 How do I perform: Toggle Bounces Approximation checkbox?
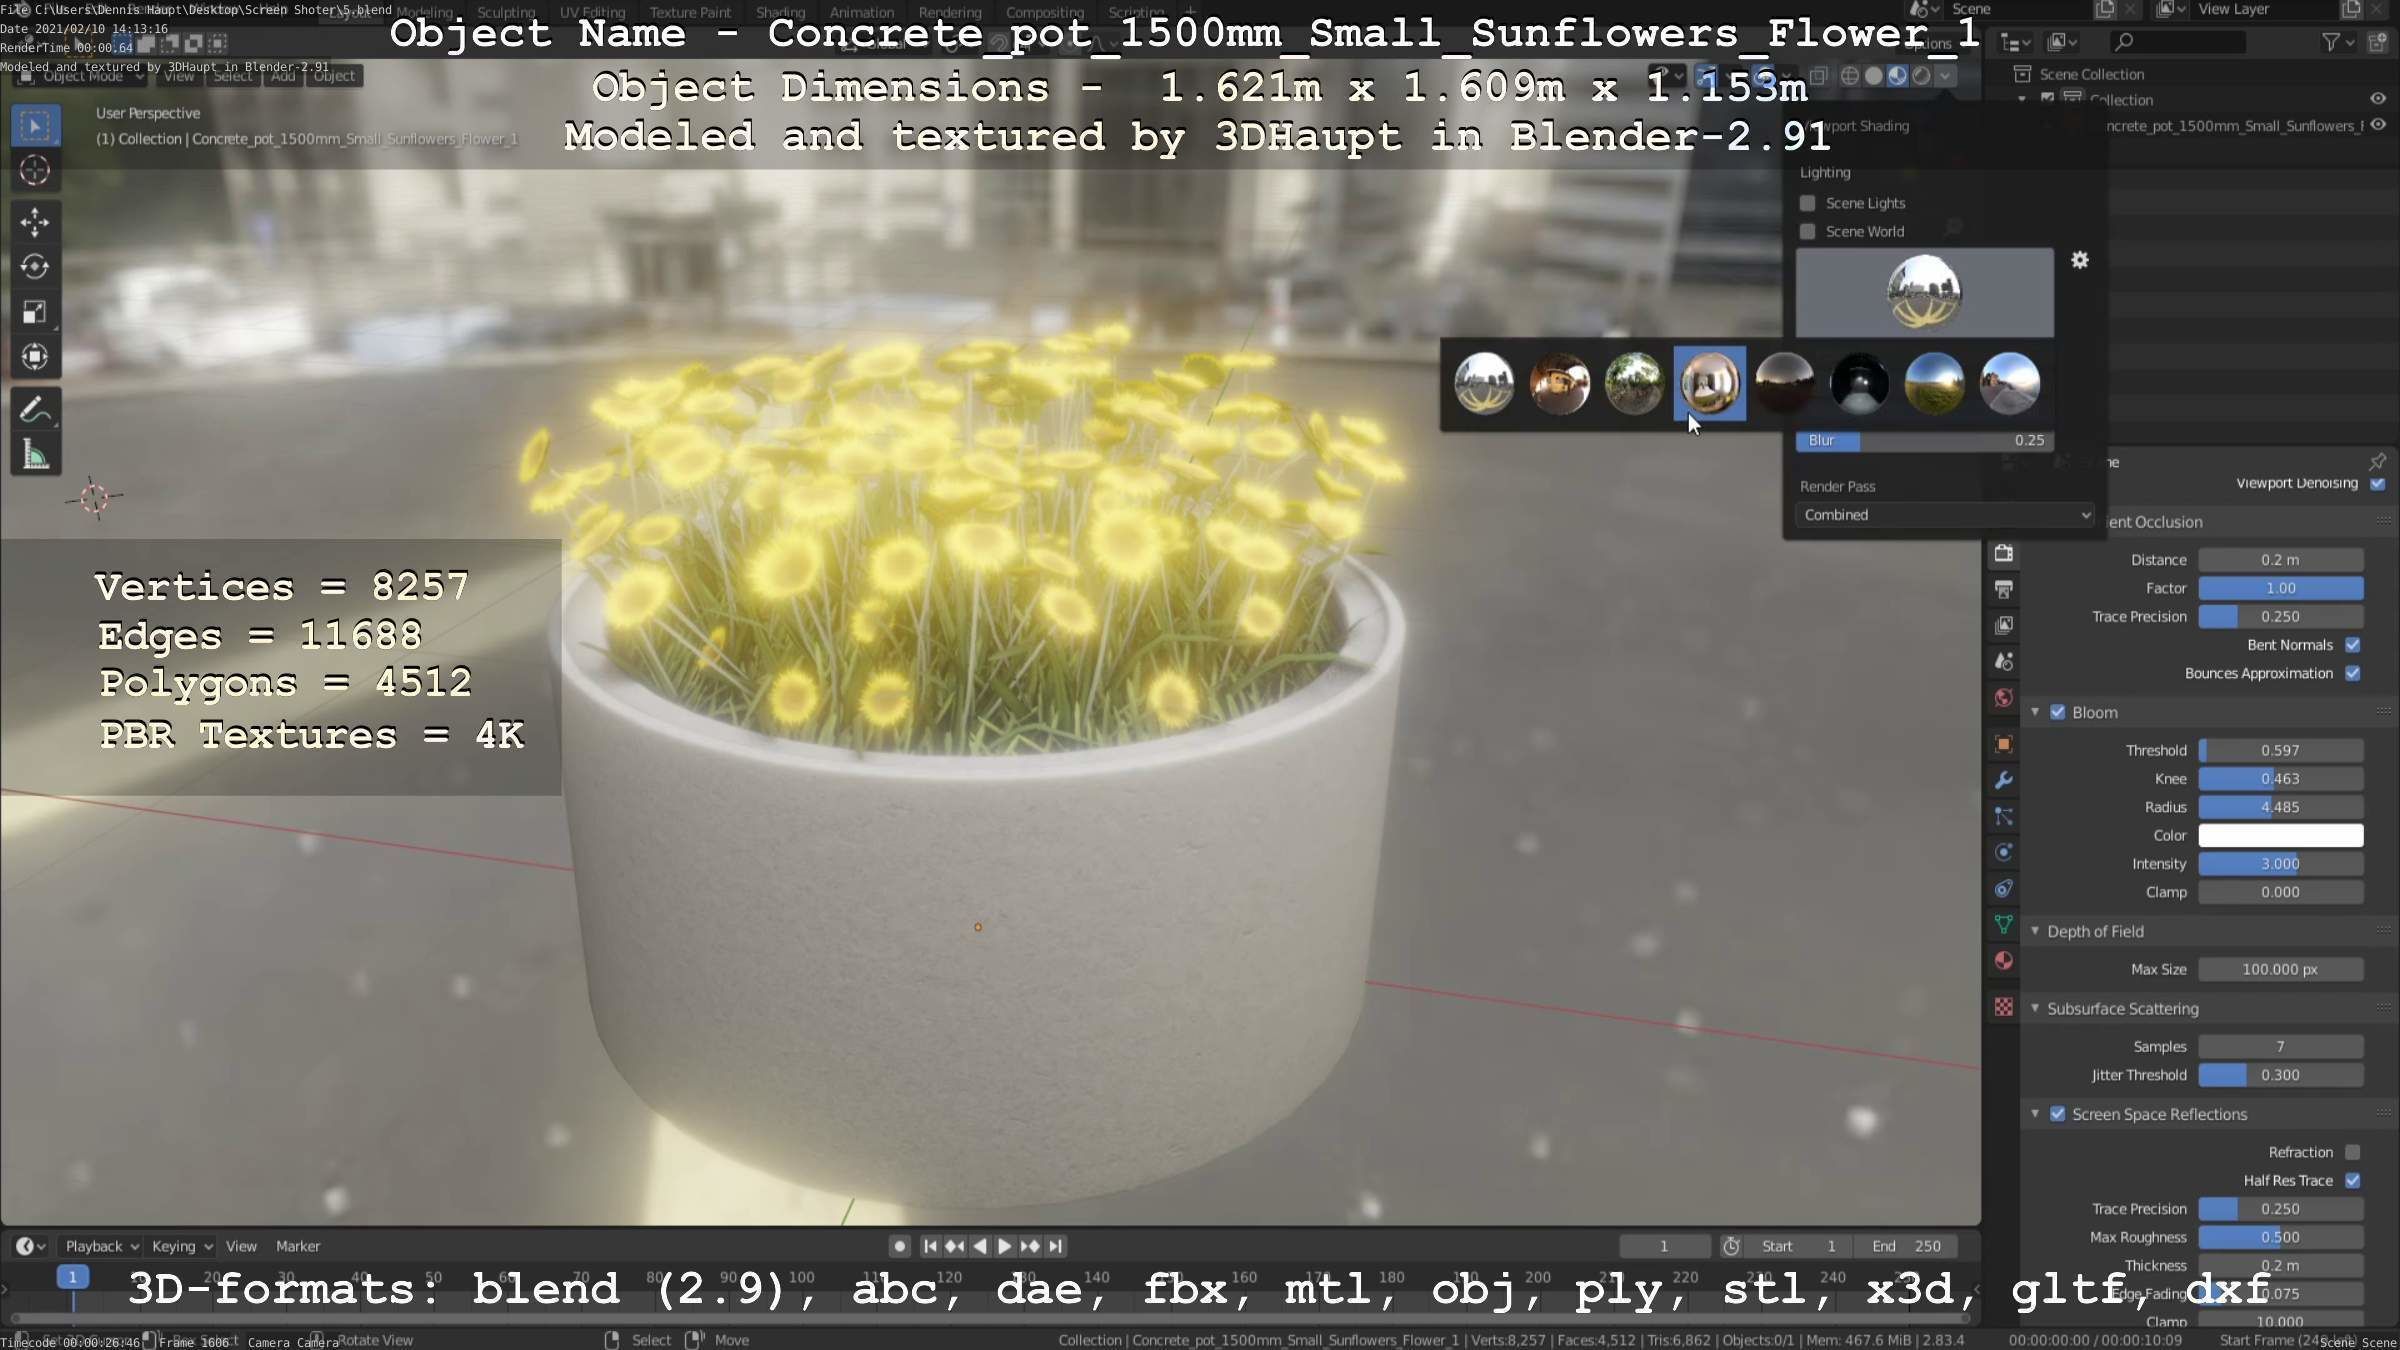tap(2353, 673)
